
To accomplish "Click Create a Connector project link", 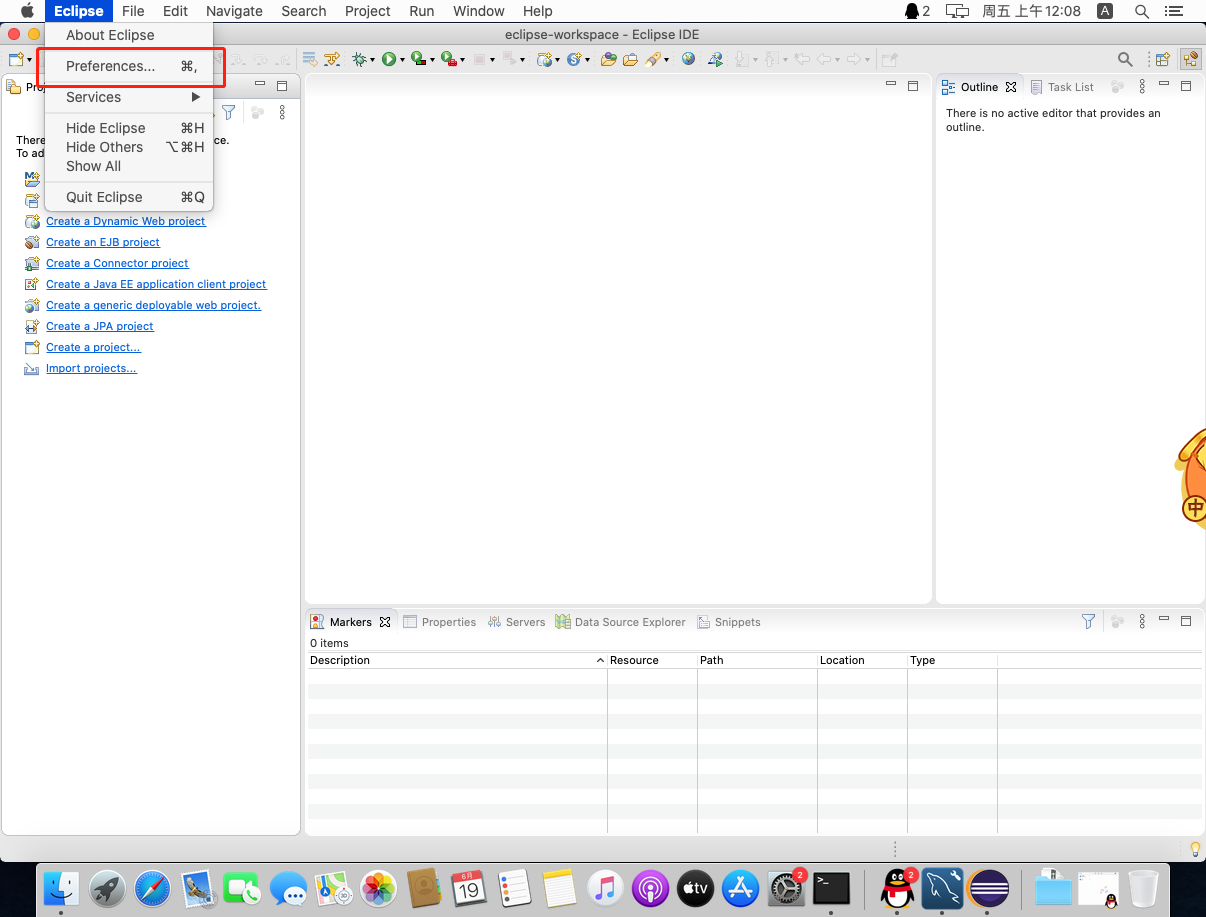I will tap(117, 263).
